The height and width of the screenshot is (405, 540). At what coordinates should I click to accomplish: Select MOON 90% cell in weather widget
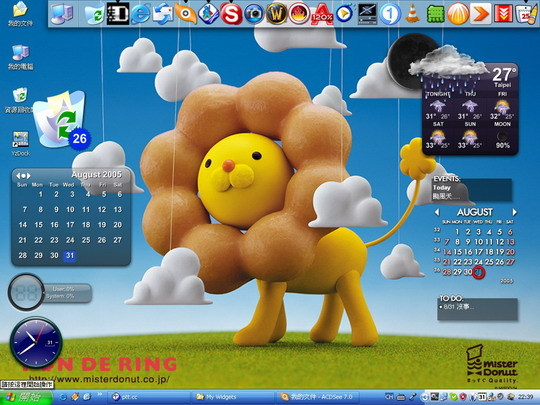click(502, 135)
